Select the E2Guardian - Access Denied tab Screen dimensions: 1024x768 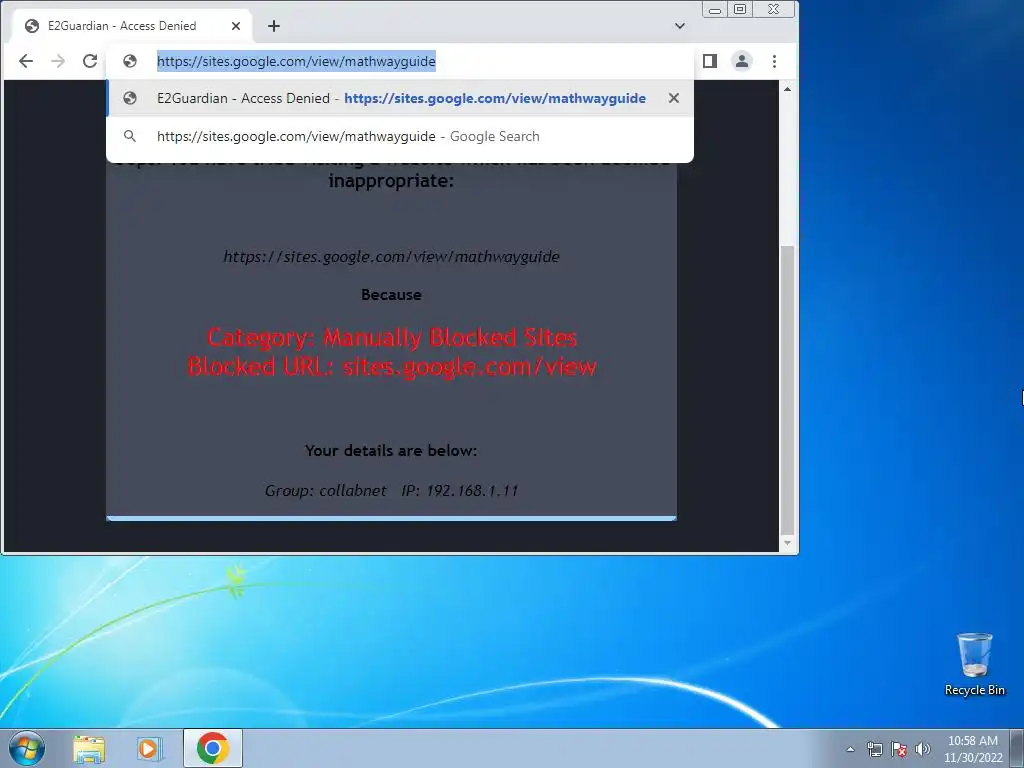[x=131, y=26]
